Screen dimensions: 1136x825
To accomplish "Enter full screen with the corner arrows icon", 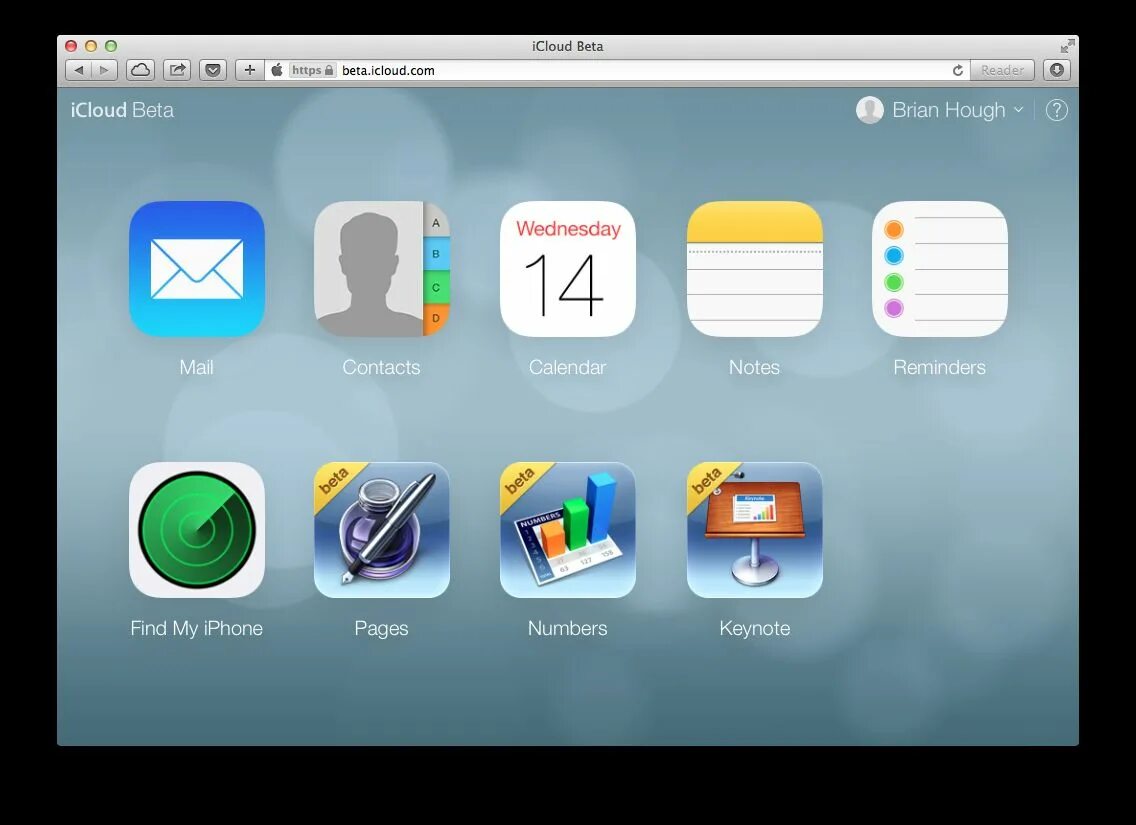I will pyautogui.click(x=1066, y=46).
